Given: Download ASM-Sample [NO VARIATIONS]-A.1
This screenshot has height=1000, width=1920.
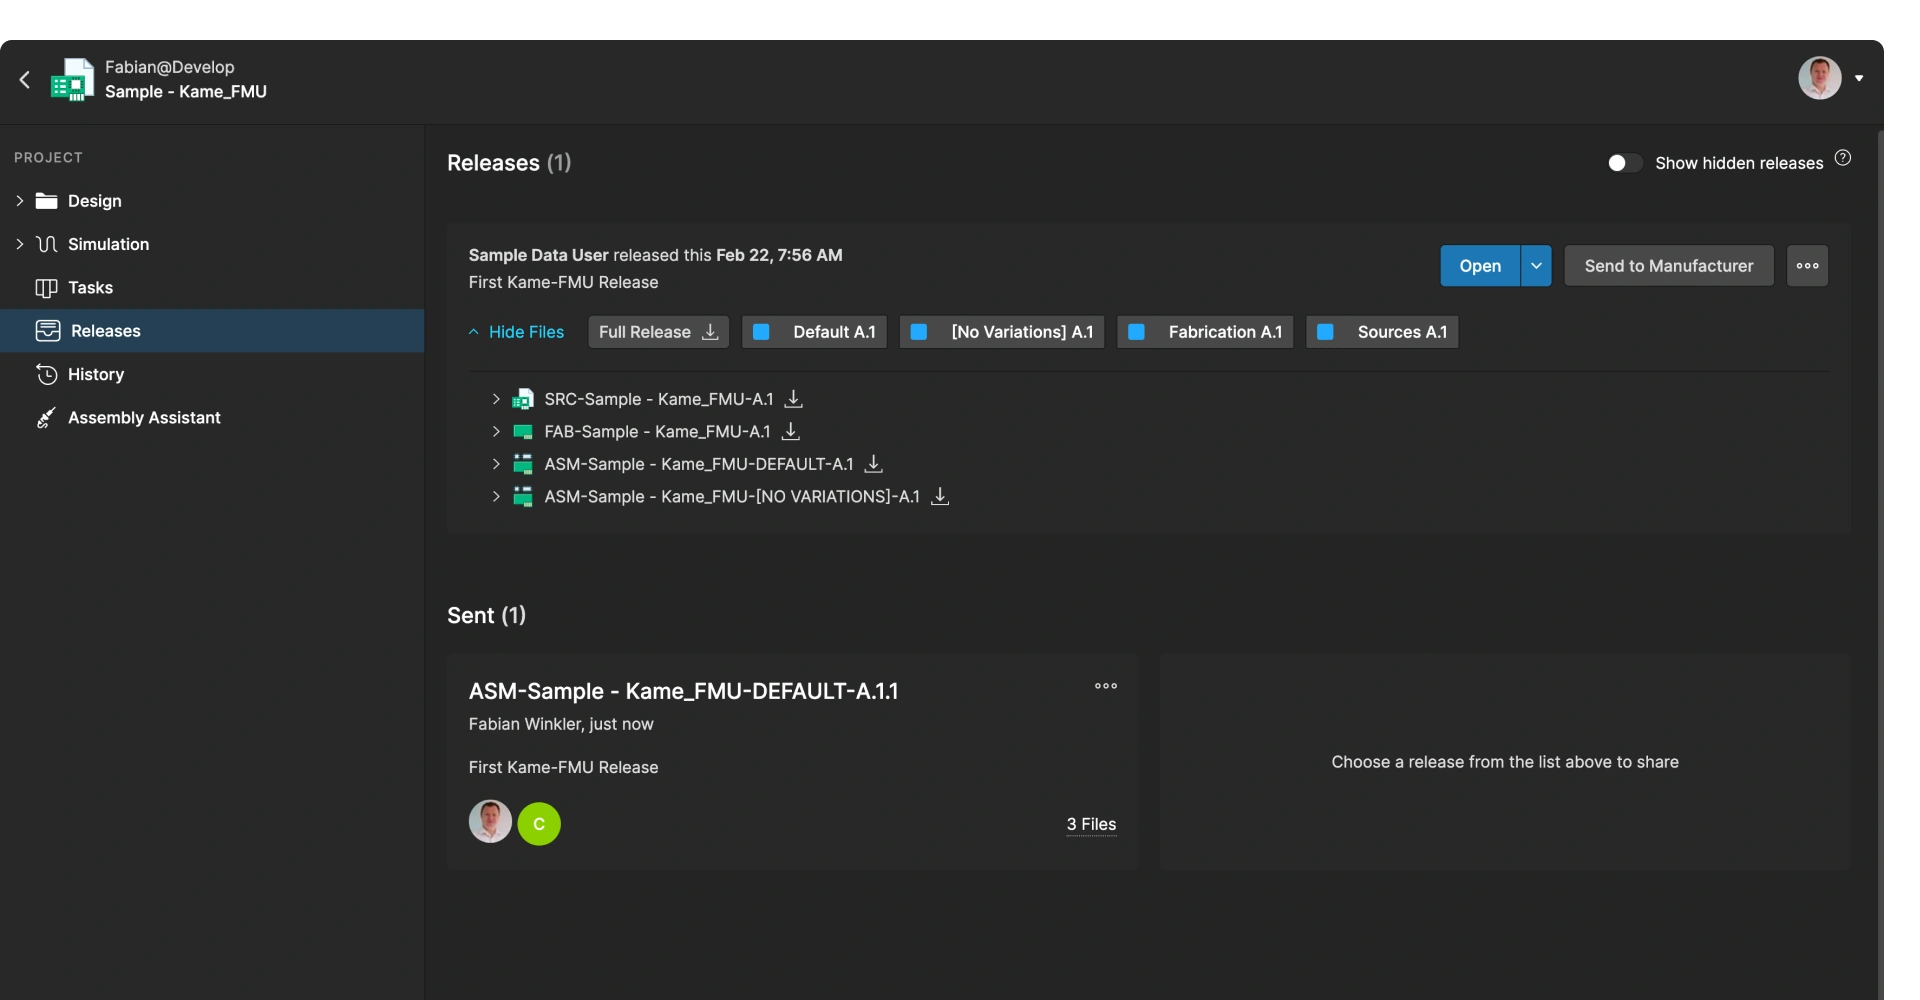Looking at the screenshot, I should pos(940,496).
